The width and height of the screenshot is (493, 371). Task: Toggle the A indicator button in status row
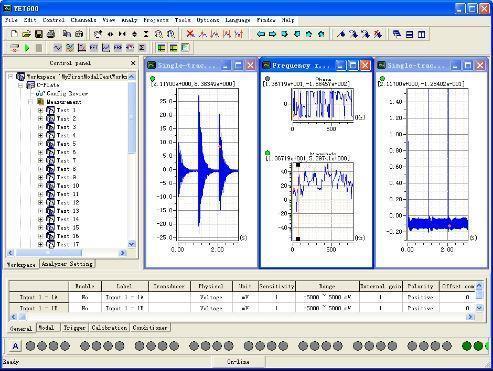[15, 346]
